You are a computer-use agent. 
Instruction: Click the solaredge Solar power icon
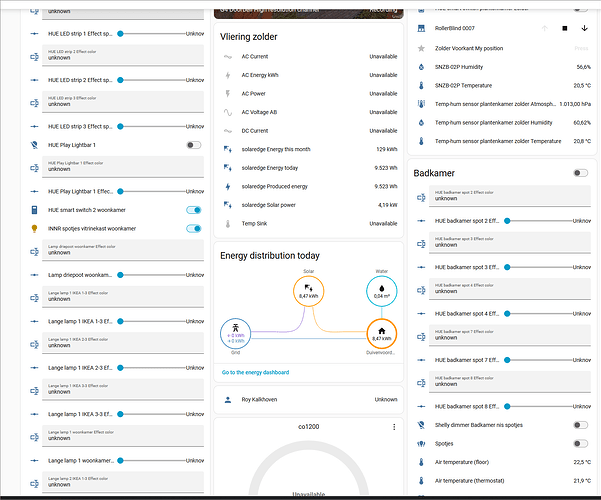(228, 205)
